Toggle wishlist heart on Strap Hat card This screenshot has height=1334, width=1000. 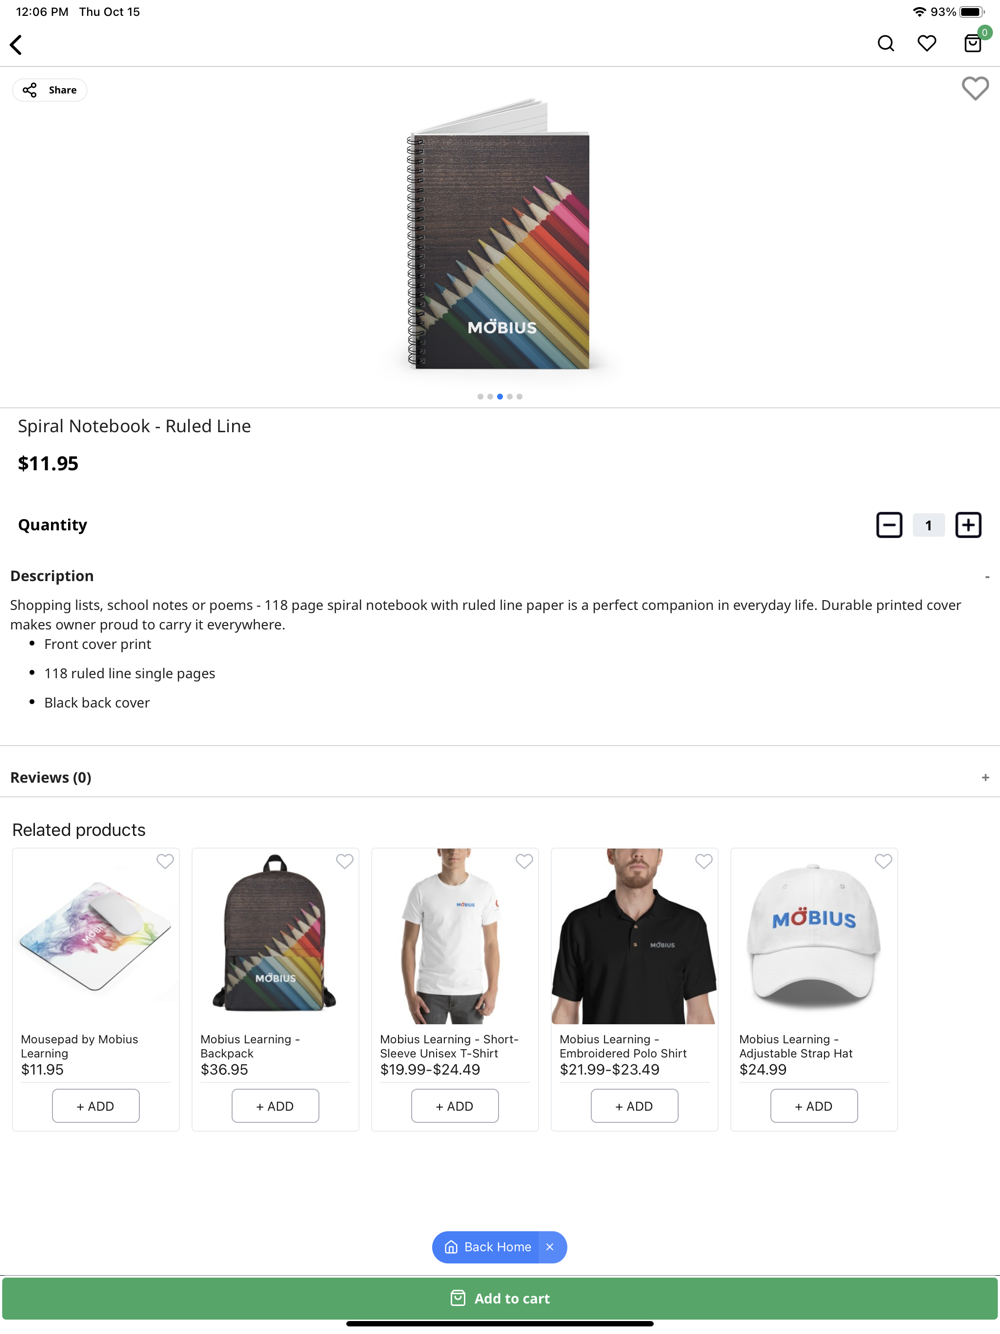coord(883,861)
